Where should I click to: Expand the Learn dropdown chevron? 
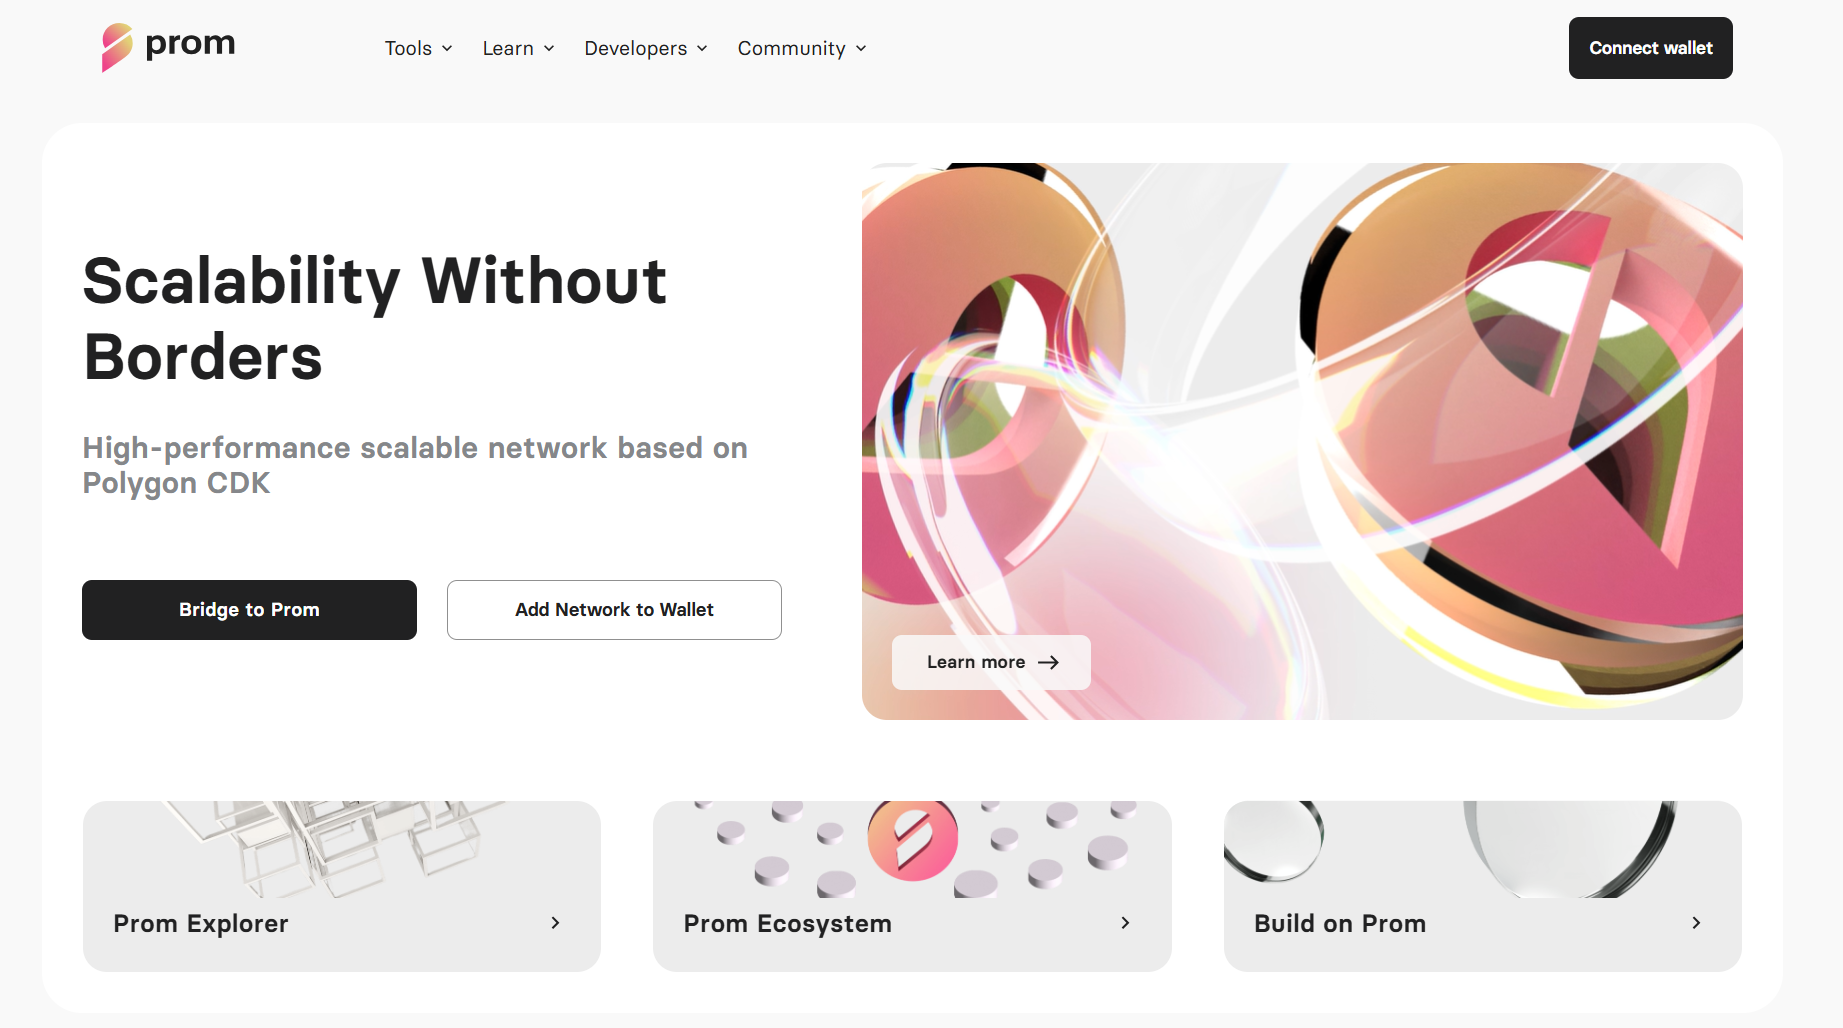549,48
